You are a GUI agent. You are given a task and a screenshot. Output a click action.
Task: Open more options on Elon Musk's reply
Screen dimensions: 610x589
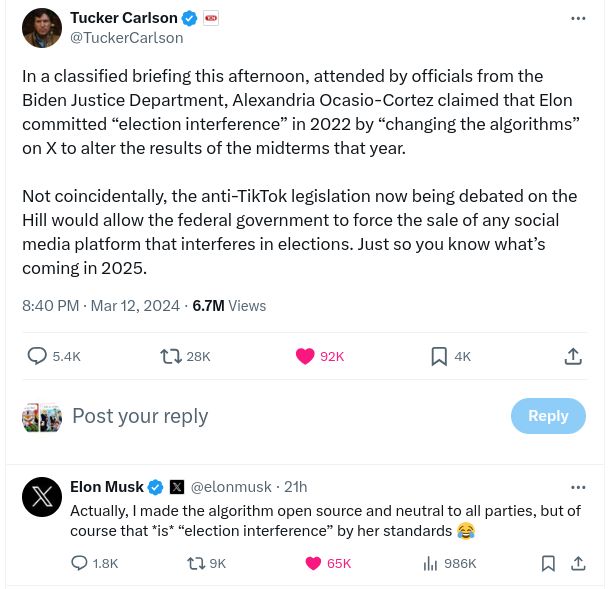point(578,487)
